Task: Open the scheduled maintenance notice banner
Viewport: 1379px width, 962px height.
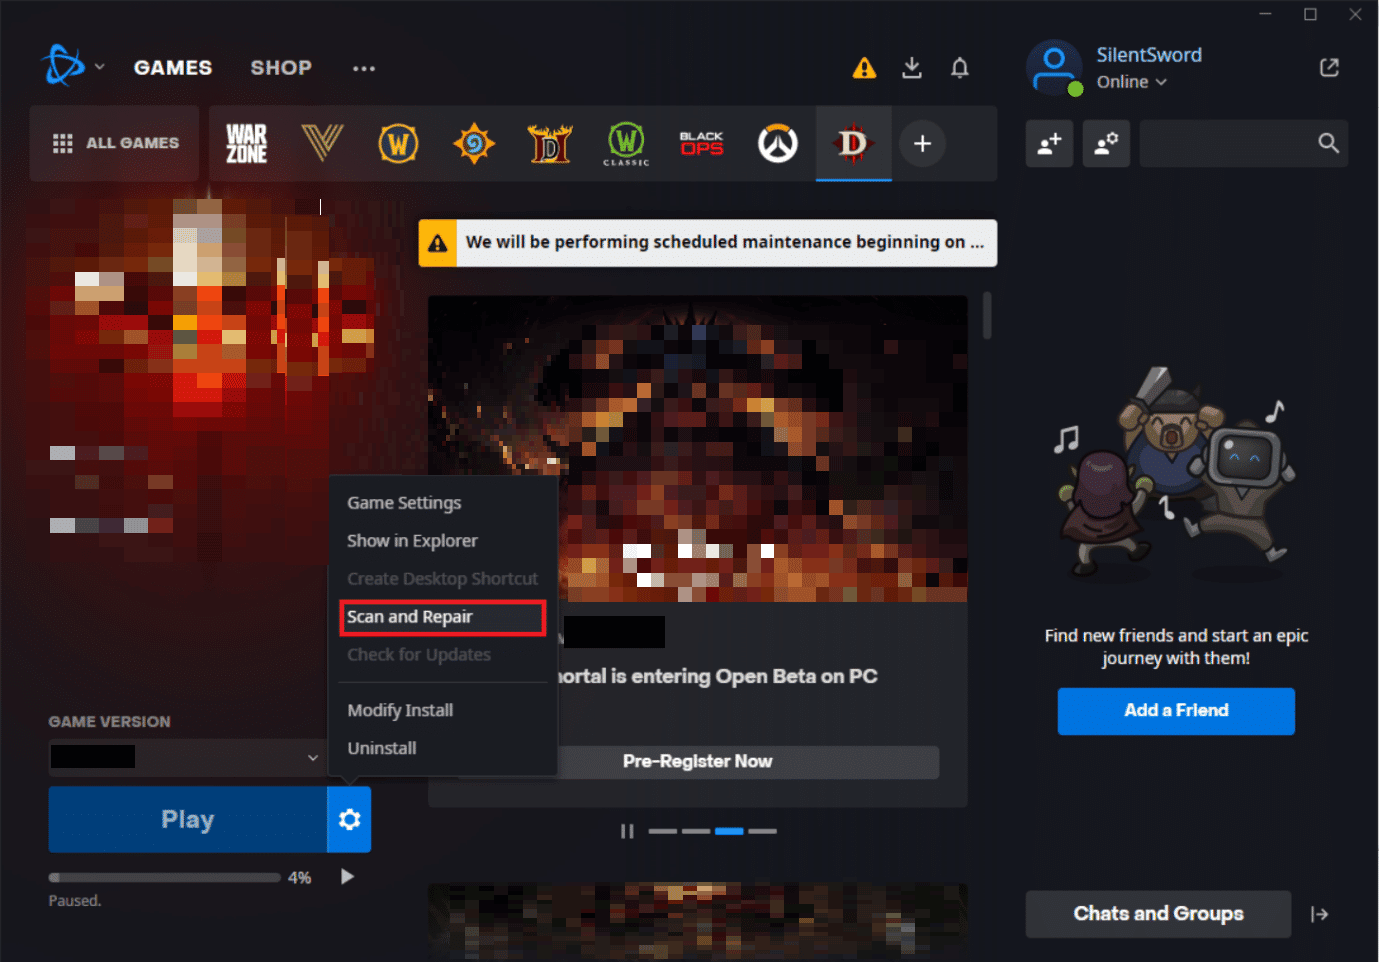Action: [x=708, y=243]
